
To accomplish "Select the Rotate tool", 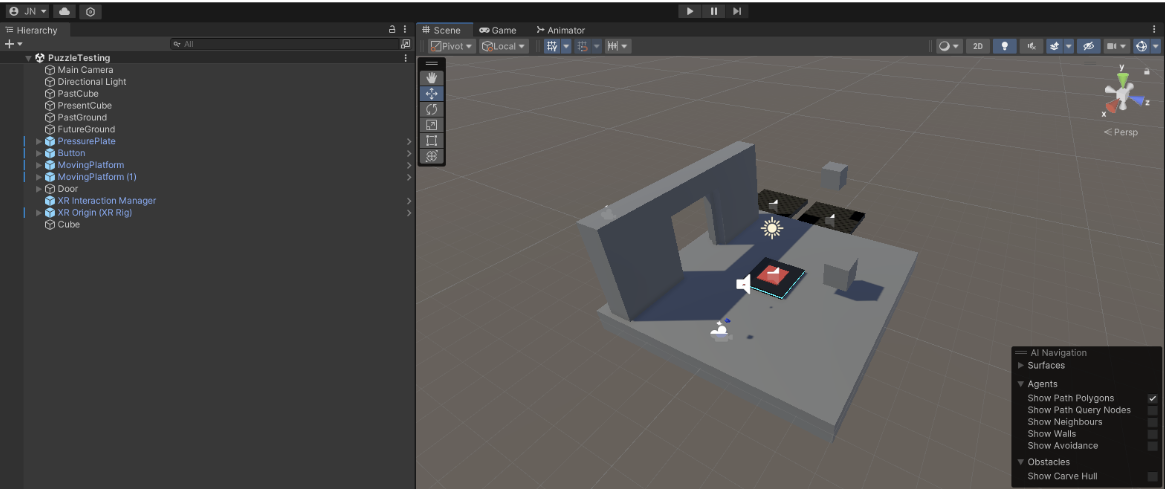I will click(432, 109).
